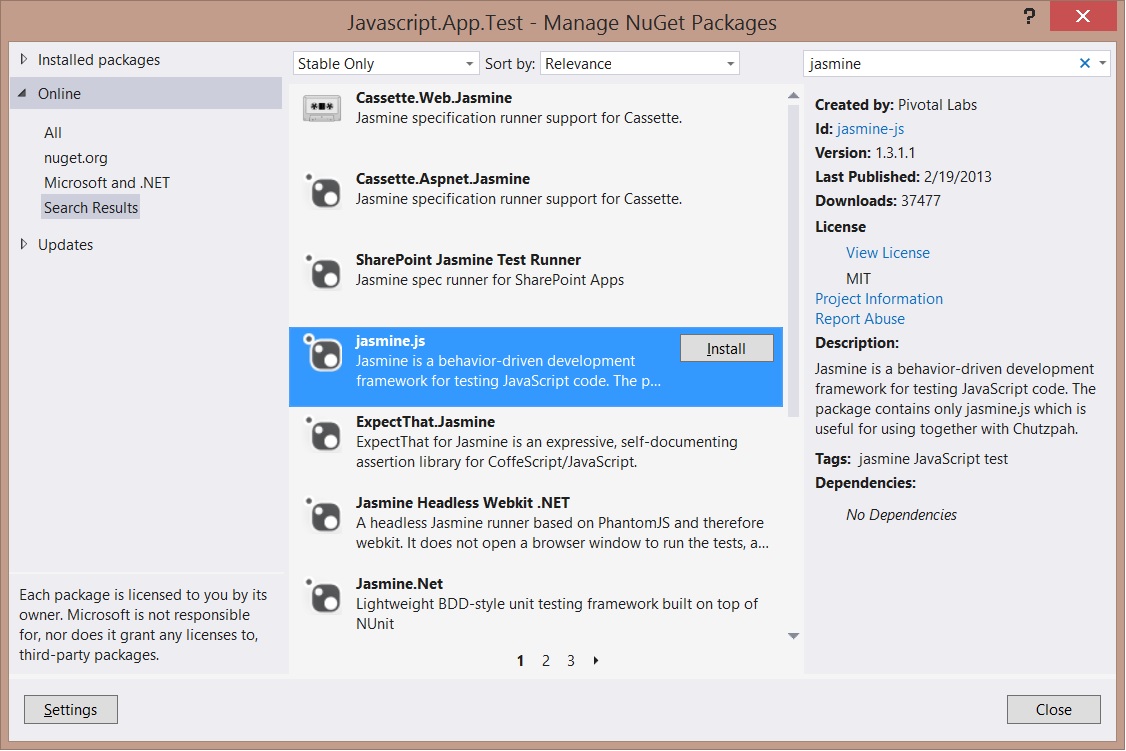
Task: Click the Jasmine.Net package icon
Action: click(x=322, y=596)
